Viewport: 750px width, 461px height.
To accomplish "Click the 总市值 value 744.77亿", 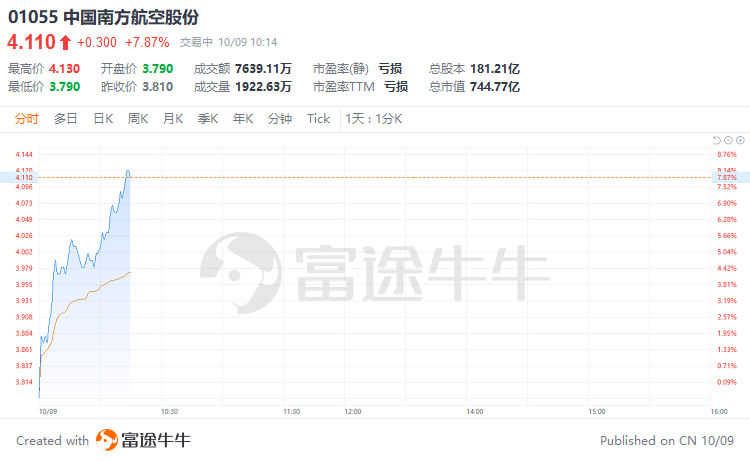I will coord(495,87).
